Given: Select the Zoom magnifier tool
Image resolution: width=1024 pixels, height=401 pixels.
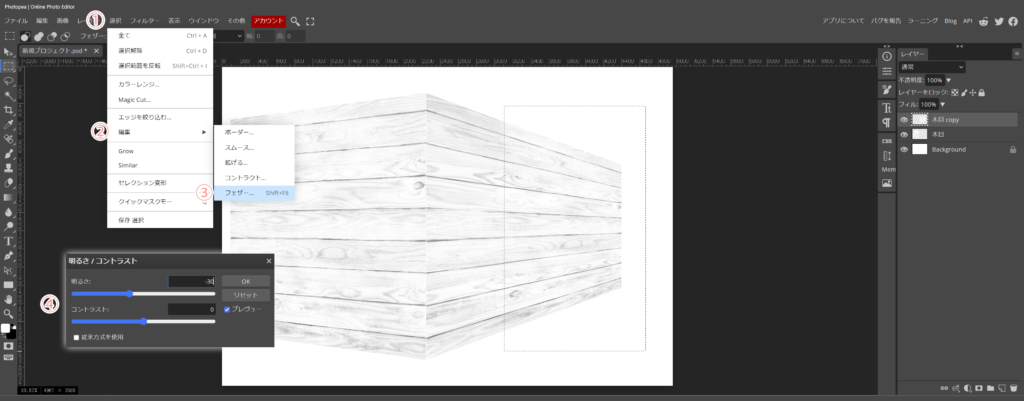Looking at the screenshot, I should pos(9,312).
